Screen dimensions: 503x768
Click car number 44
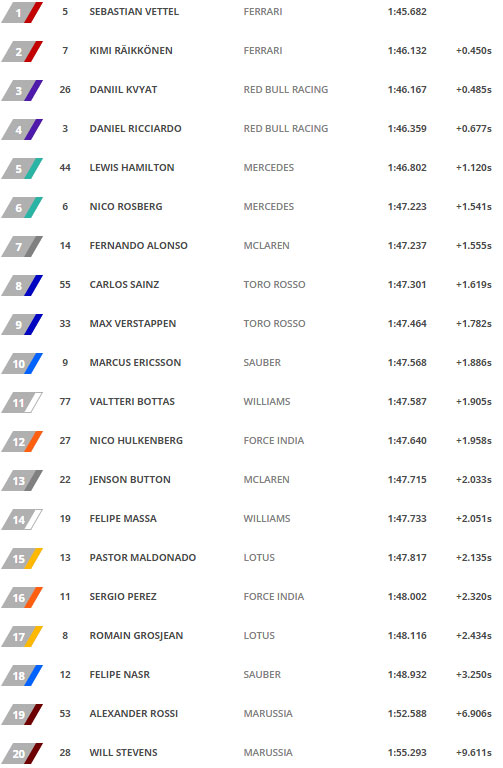point(65,168)
